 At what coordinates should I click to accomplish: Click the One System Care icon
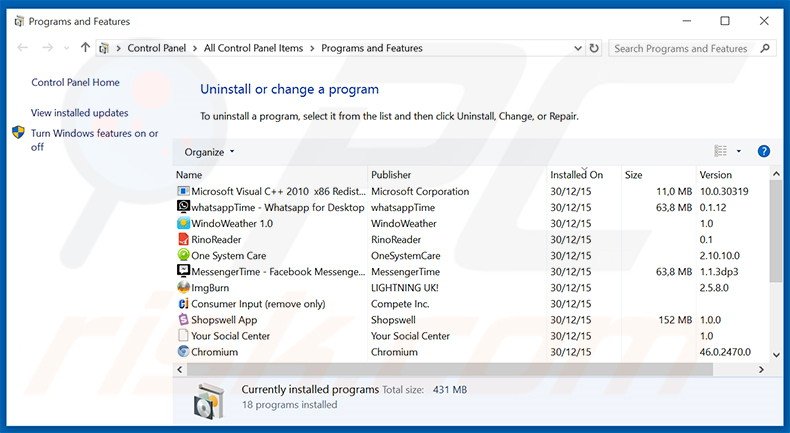point(183,255)
